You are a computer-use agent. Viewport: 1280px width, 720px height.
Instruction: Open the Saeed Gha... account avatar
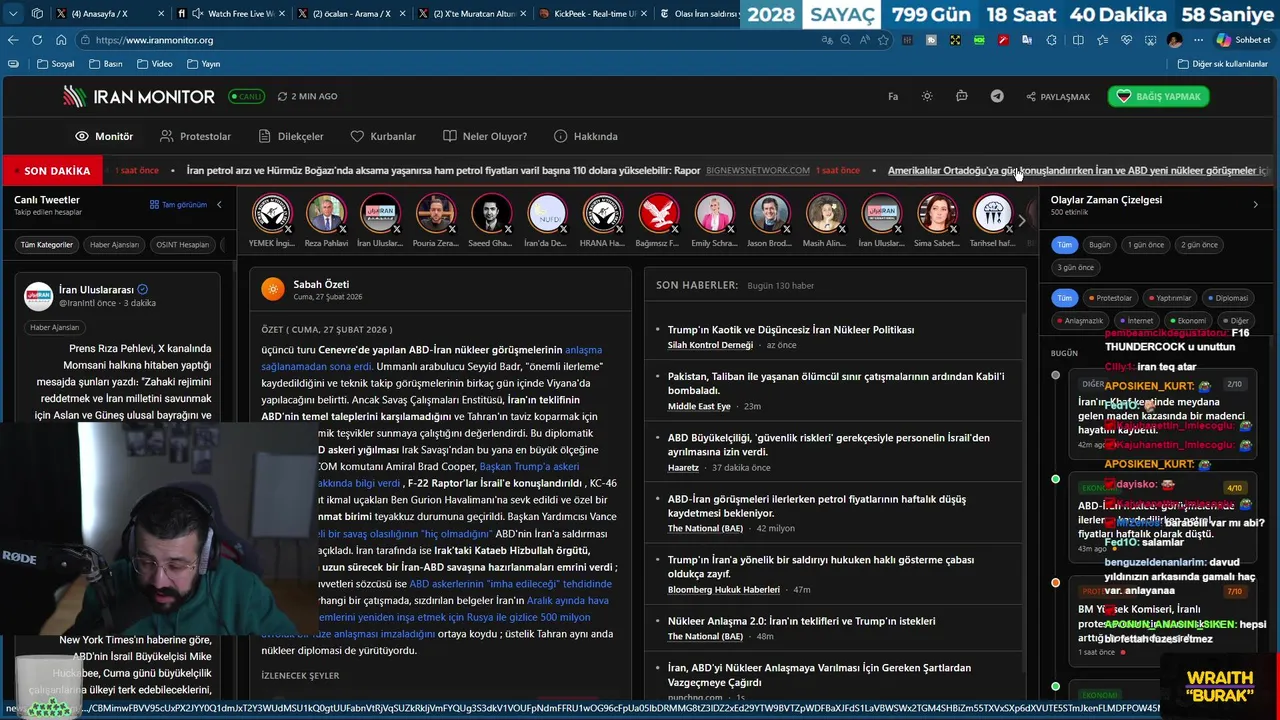coord(490,214)
